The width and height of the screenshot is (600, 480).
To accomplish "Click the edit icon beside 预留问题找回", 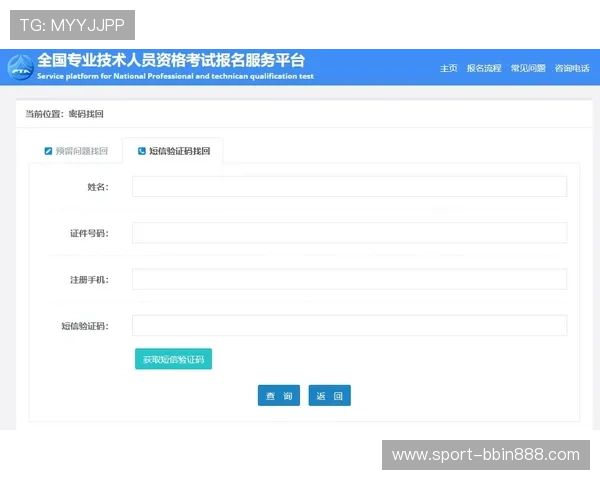I will (x=48, y=151).
